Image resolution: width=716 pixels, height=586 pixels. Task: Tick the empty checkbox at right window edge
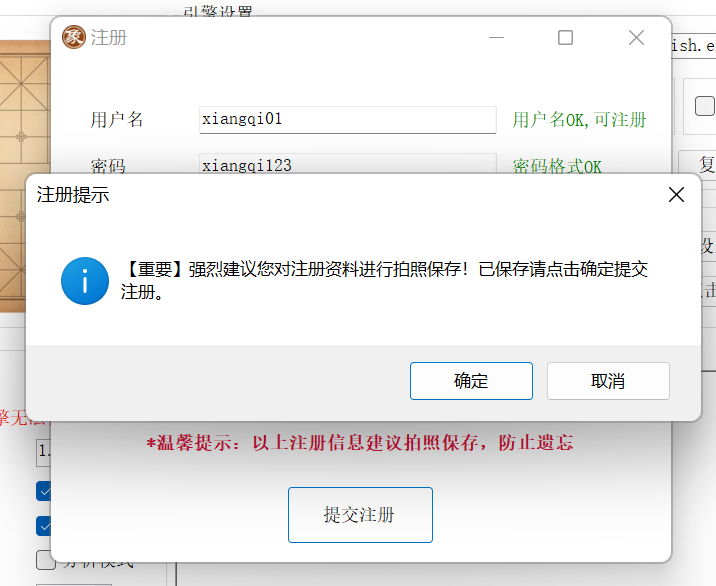(x=704, y=106)
